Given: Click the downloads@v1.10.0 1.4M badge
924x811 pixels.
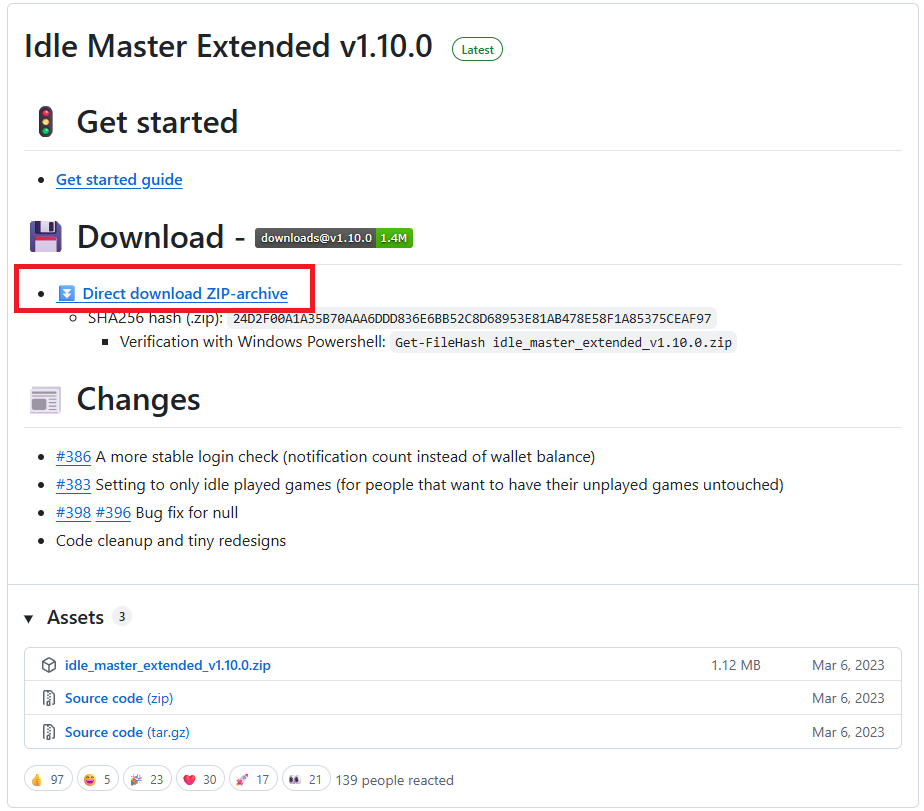Looking at the screenshot, I should point(334,238).
